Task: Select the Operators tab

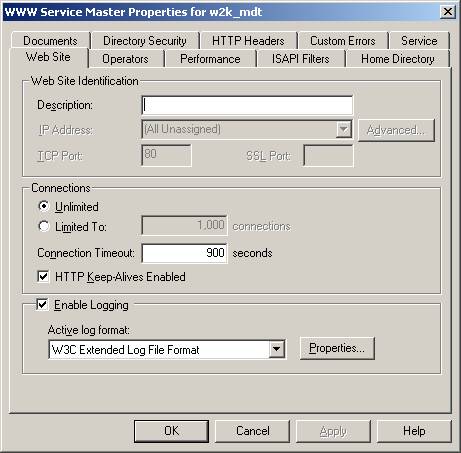Action: [125, 59]
